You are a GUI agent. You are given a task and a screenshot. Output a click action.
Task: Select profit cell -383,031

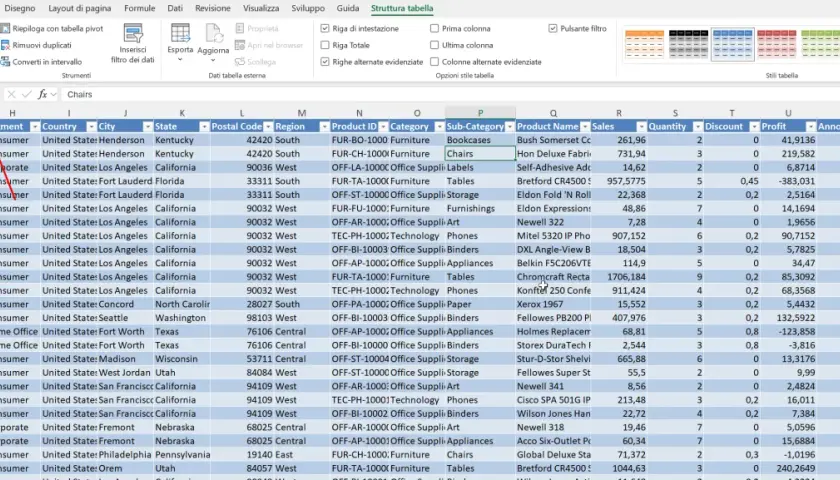788,181
